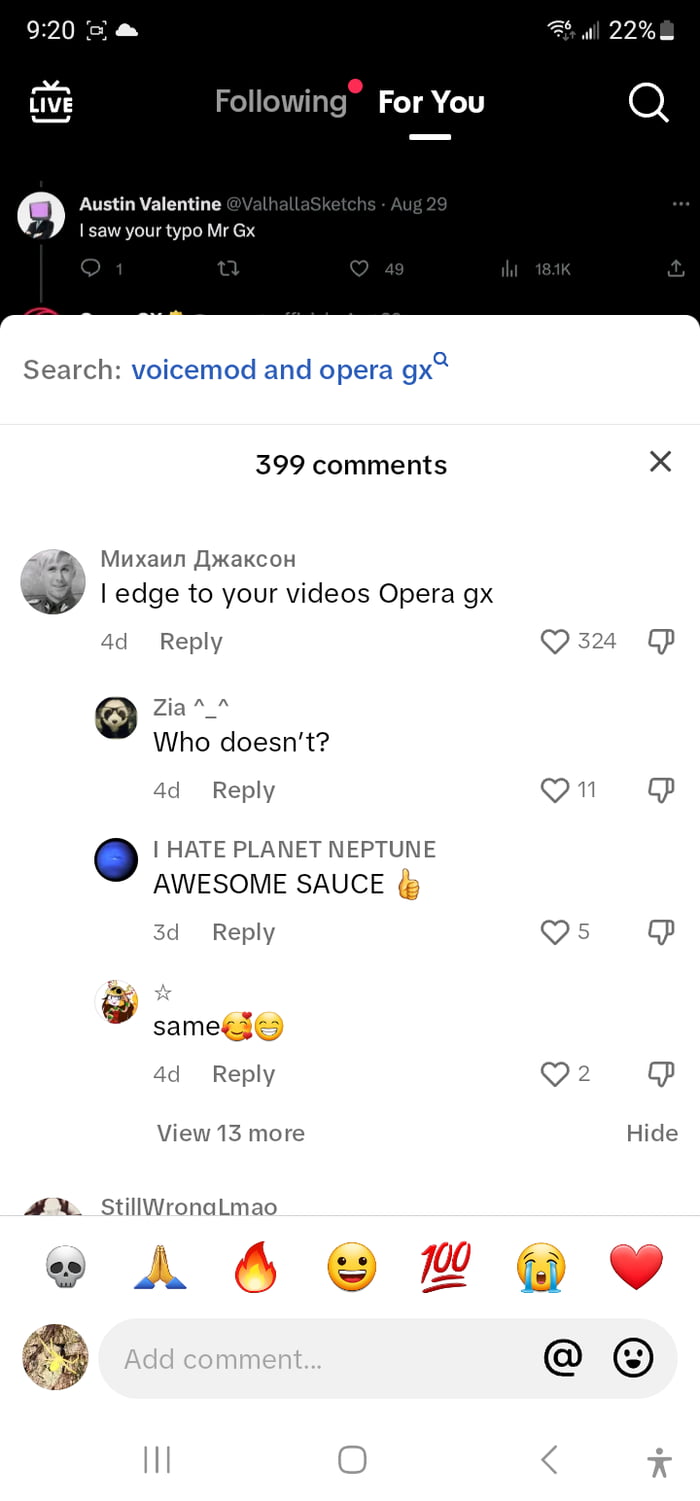The height and width of the screenshot is (1501, 700).
Task: Open the post options via ellipsis
Action: point(682,202)
